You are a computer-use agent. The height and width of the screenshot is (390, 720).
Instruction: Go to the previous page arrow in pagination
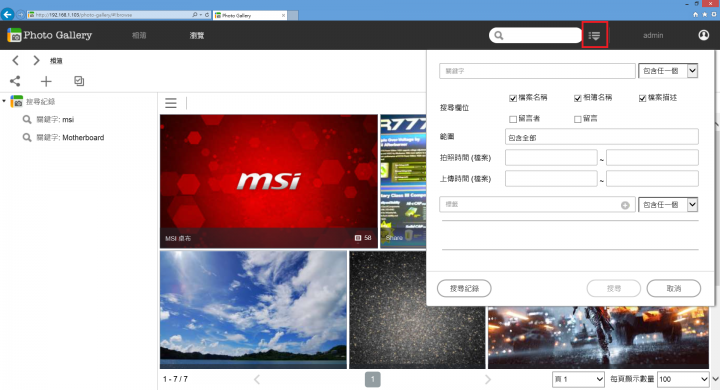[257, 379]
